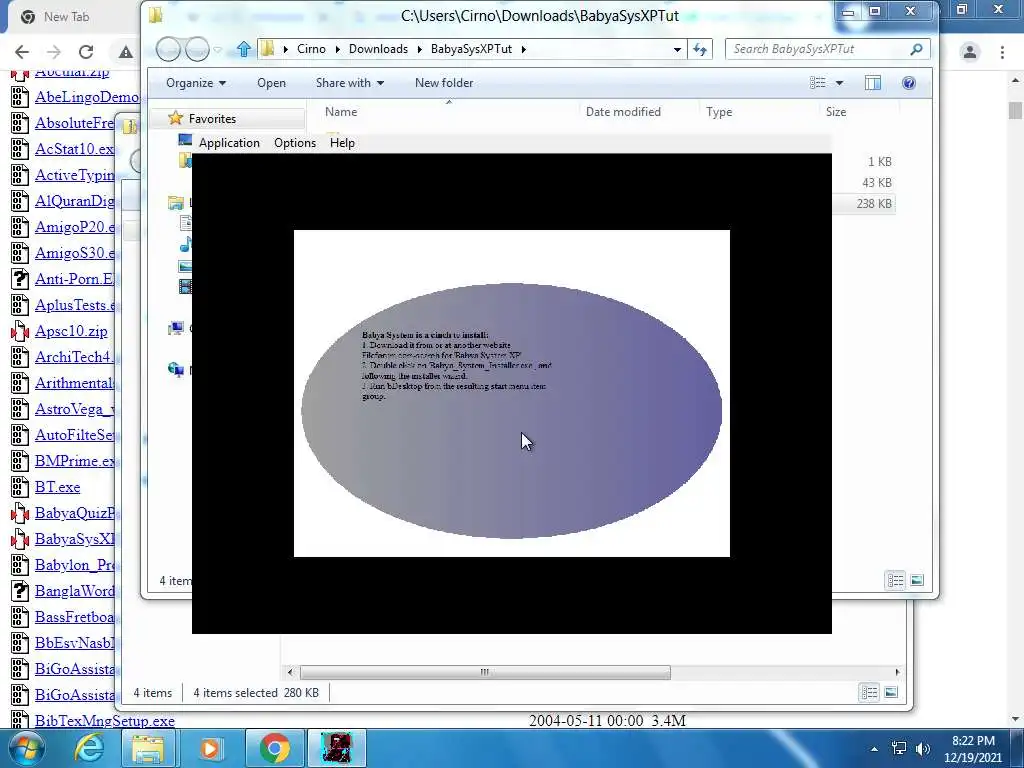Viewport: 1024px width, 768px height.
Task: Click Chrome page vertical scrollbar thumb
Action: click(x=1015, y=110)
